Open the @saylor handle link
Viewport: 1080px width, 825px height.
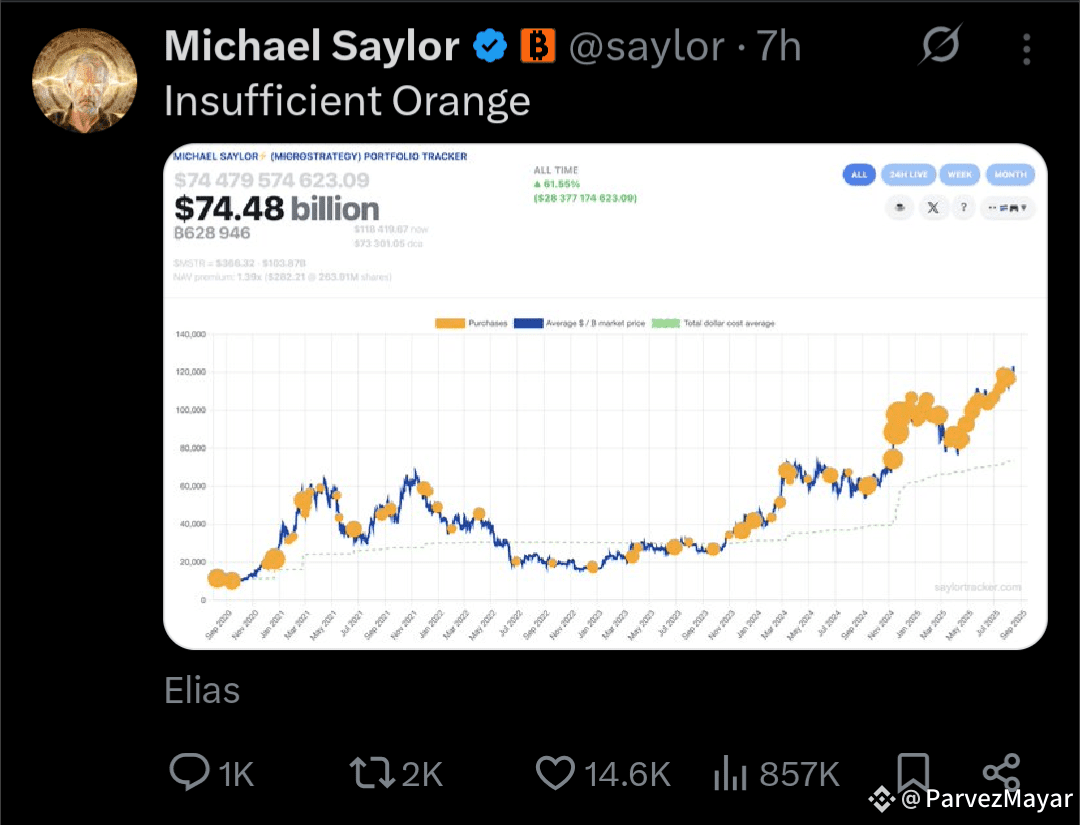pyautogui.click(x=647, y=47)
